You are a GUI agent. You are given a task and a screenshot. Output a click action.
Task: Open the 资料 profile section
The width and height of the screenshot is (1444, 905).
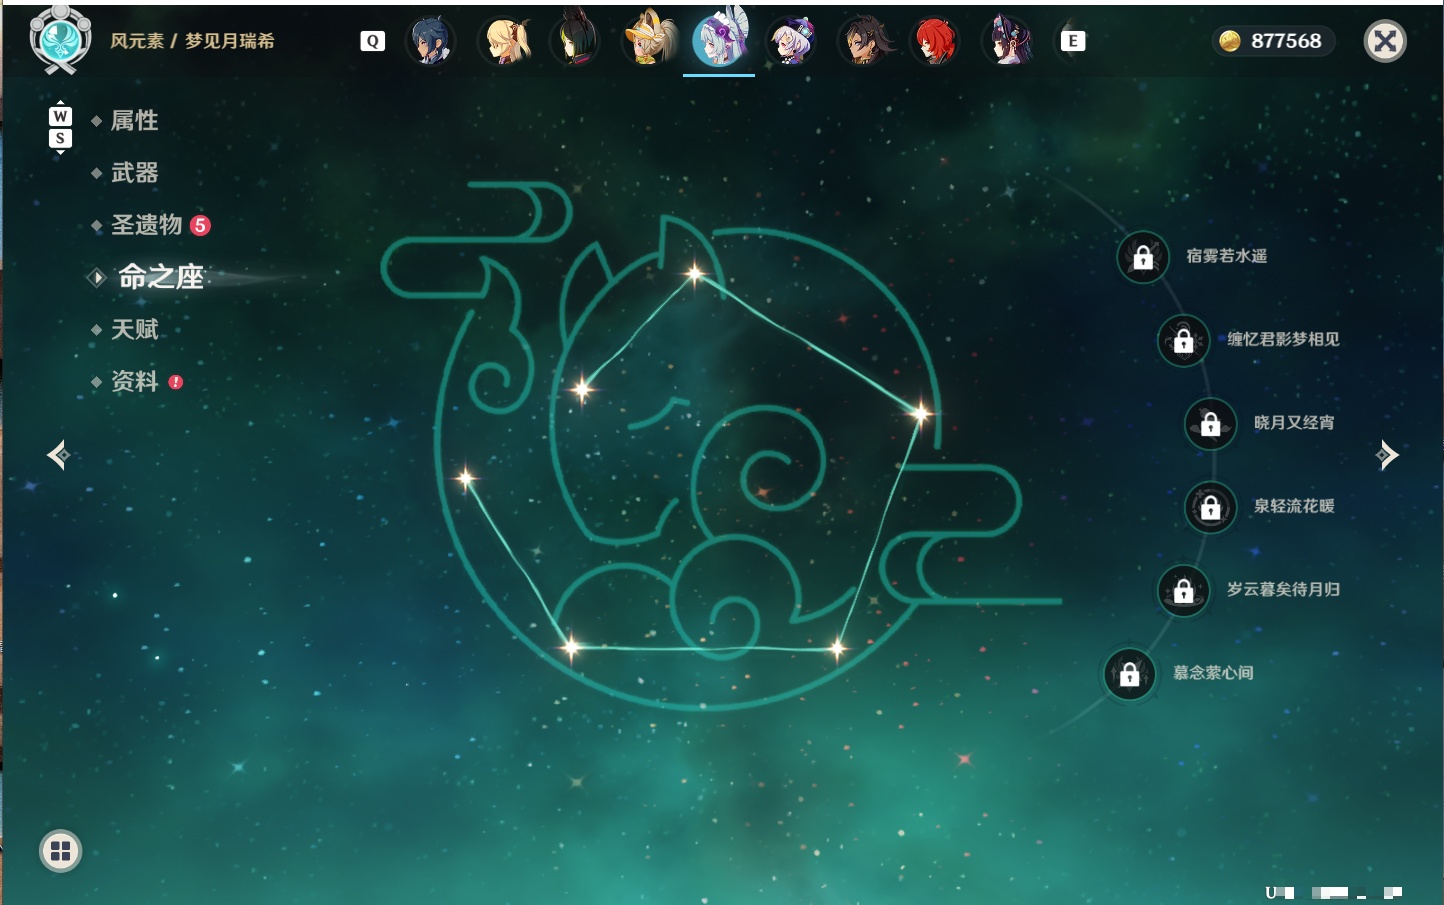coord(134,381)
